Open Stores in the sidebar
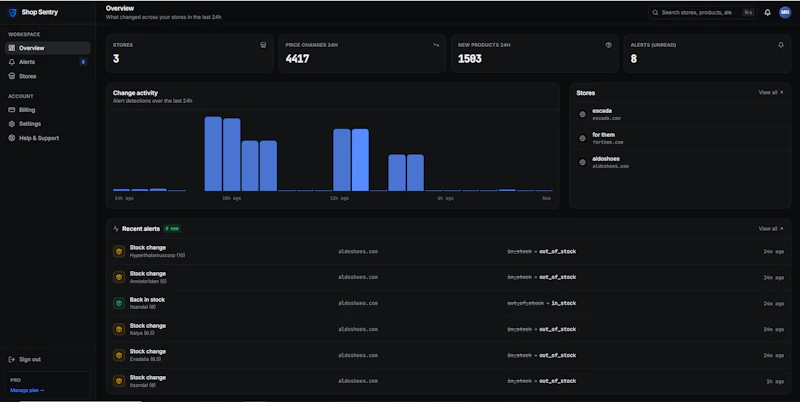The image size is (800, 402). (47, 76)
